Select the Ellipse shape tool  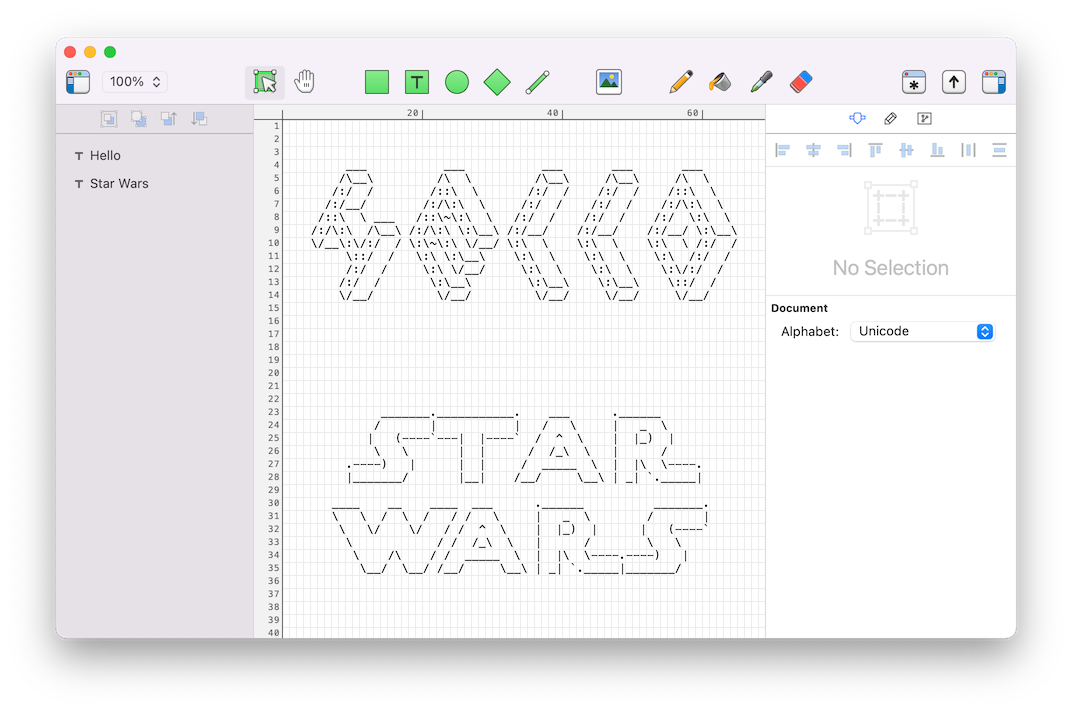[457, 82]
